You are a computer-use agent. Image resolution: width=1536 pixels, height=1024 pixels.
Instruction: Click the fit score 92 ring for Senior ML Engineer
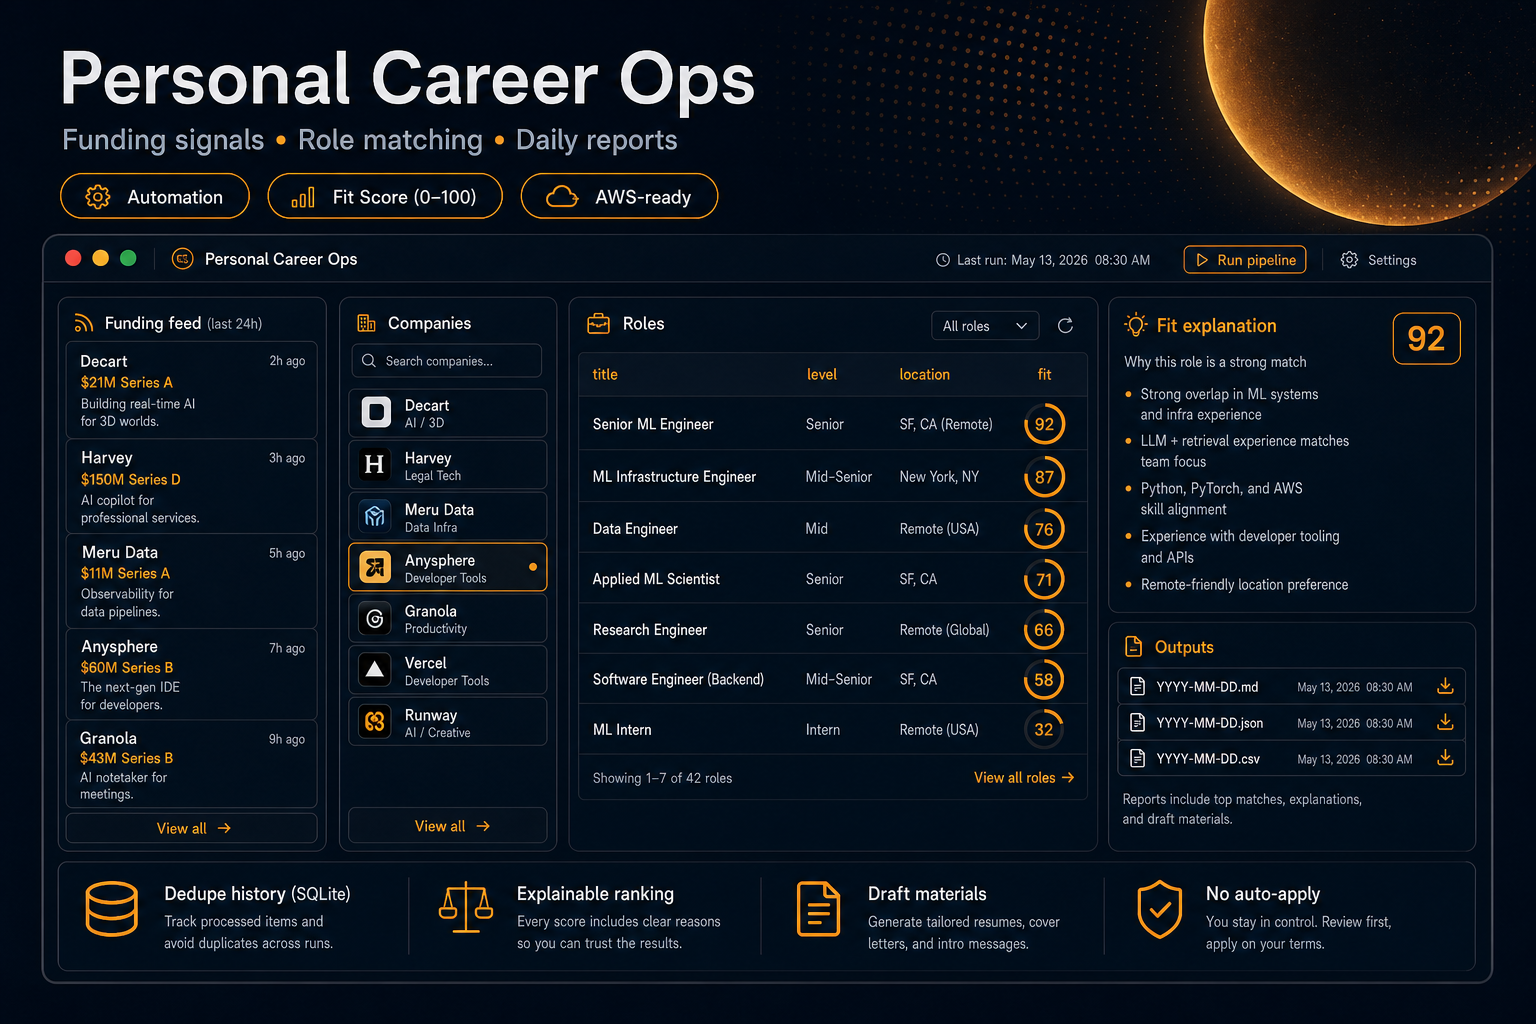click(1044, 424)
